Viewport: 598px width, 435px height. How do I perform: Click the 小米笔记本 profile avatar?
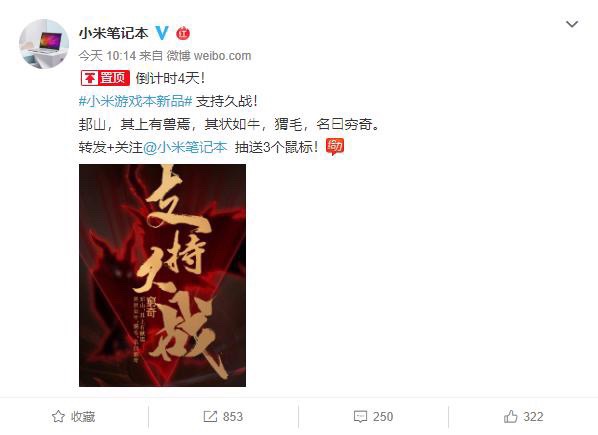click(44, 44)
